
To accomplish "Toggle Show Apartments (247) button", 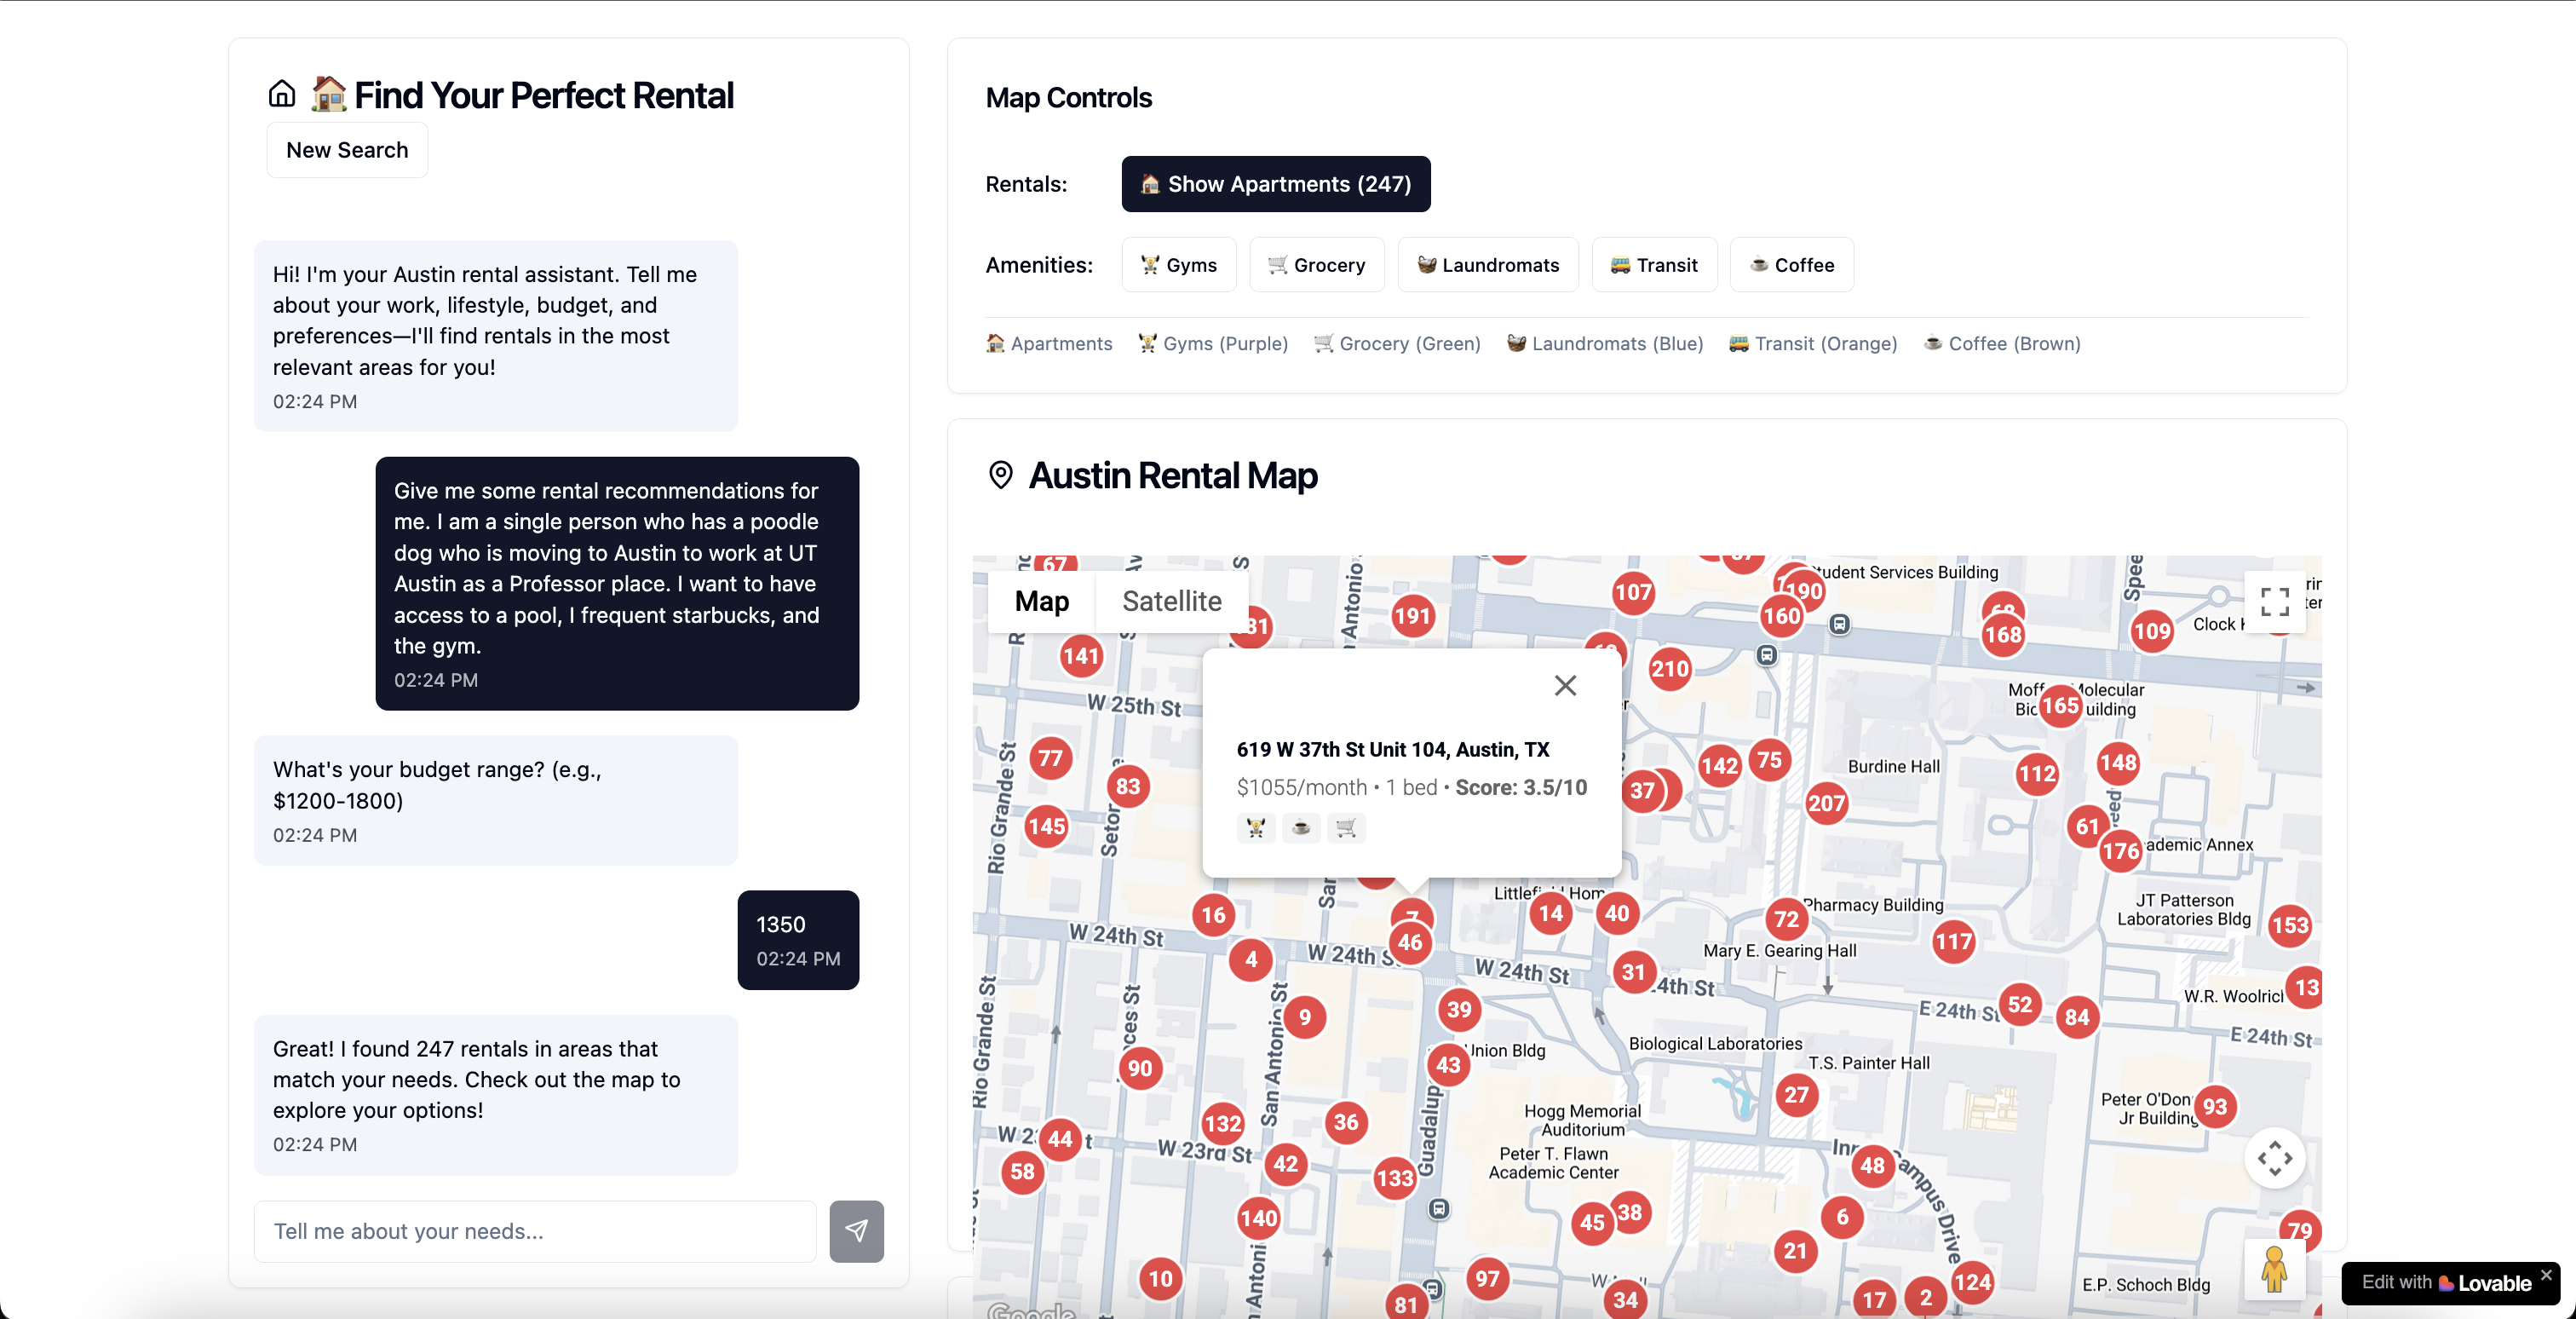I will 1275,184.
